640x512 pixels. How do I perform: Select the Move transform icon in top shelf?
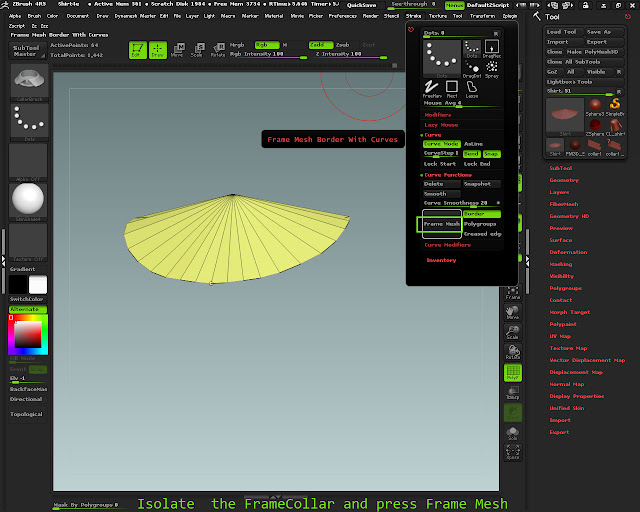click(178, 50)
